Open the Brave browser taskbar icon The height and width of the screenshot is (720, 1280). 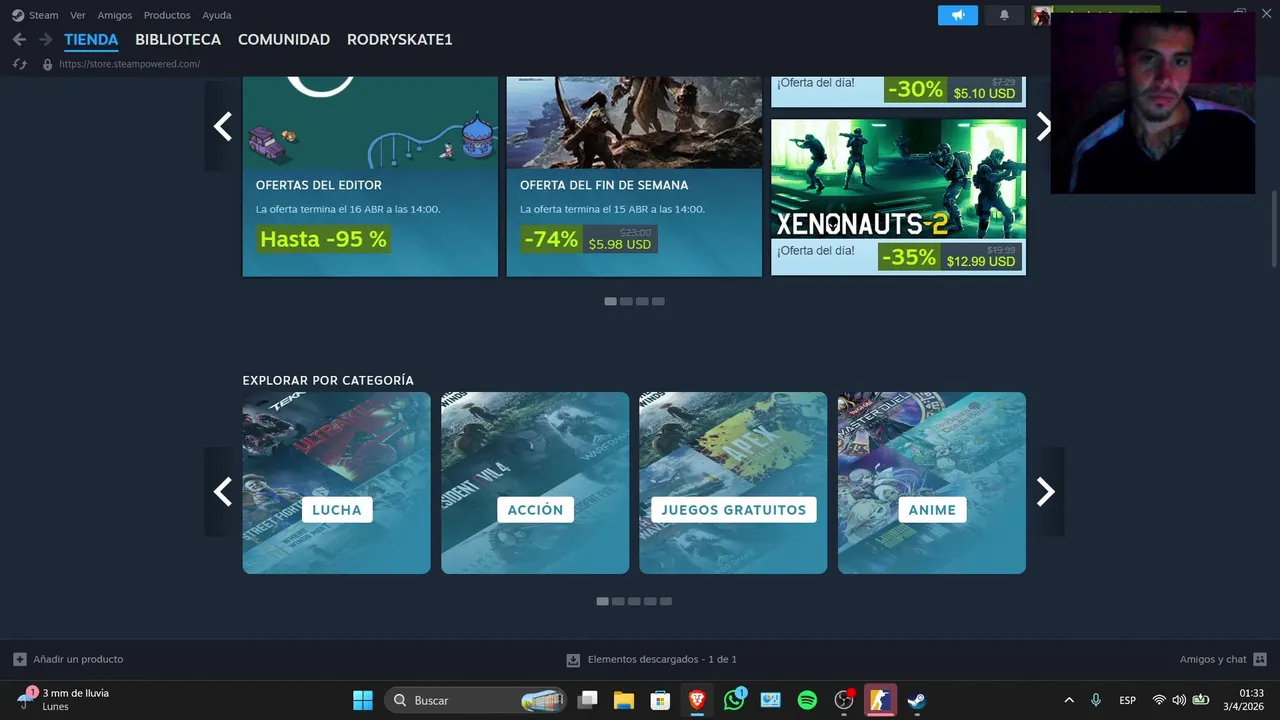[x=697, y=700]
